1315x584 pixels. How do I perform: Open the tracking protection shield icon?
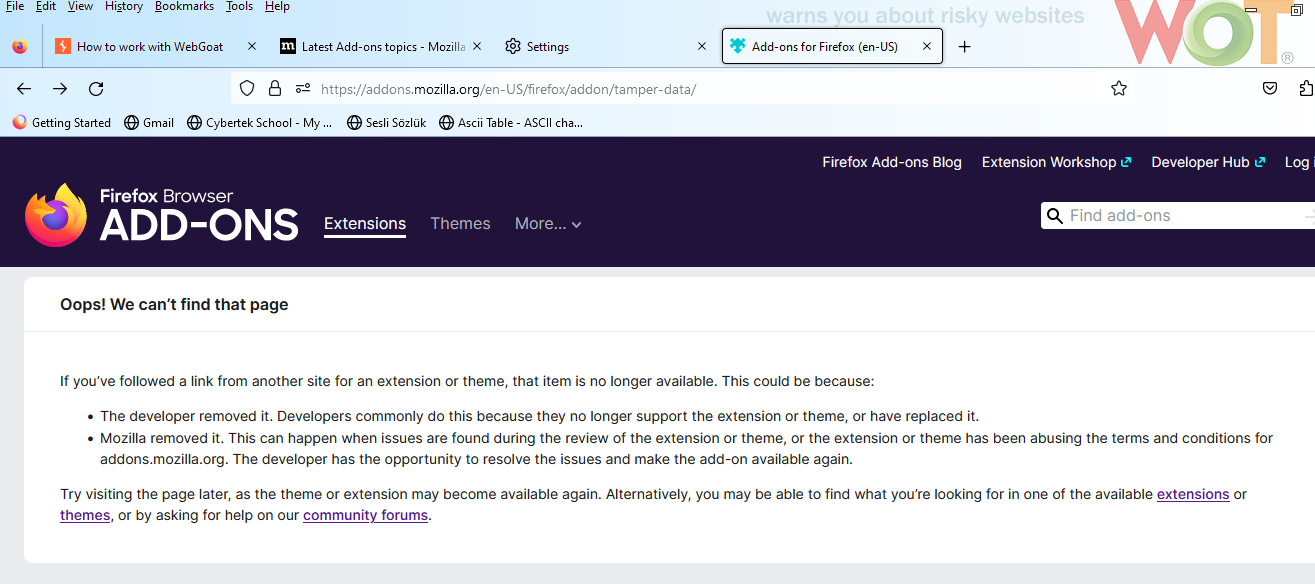click(x=247, y=88)
